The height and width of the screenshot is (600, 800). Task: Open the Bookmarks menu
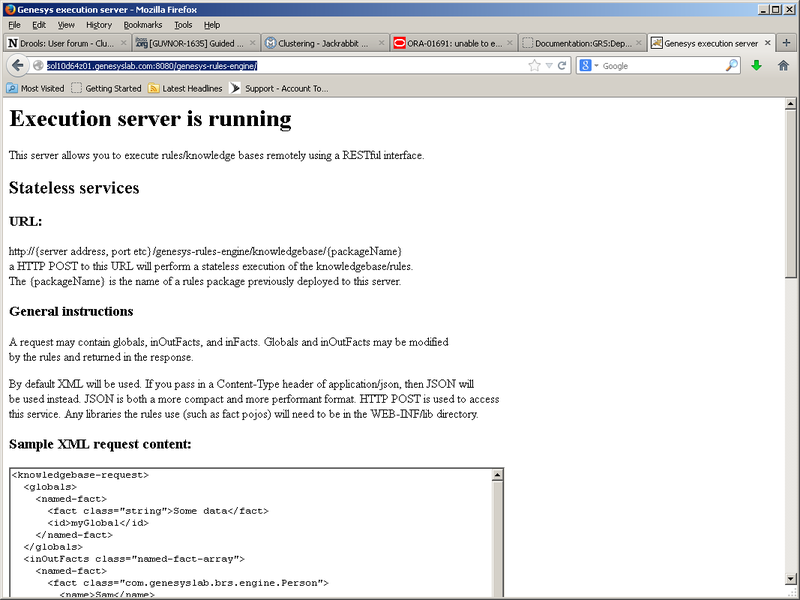(x=143, y=24)
